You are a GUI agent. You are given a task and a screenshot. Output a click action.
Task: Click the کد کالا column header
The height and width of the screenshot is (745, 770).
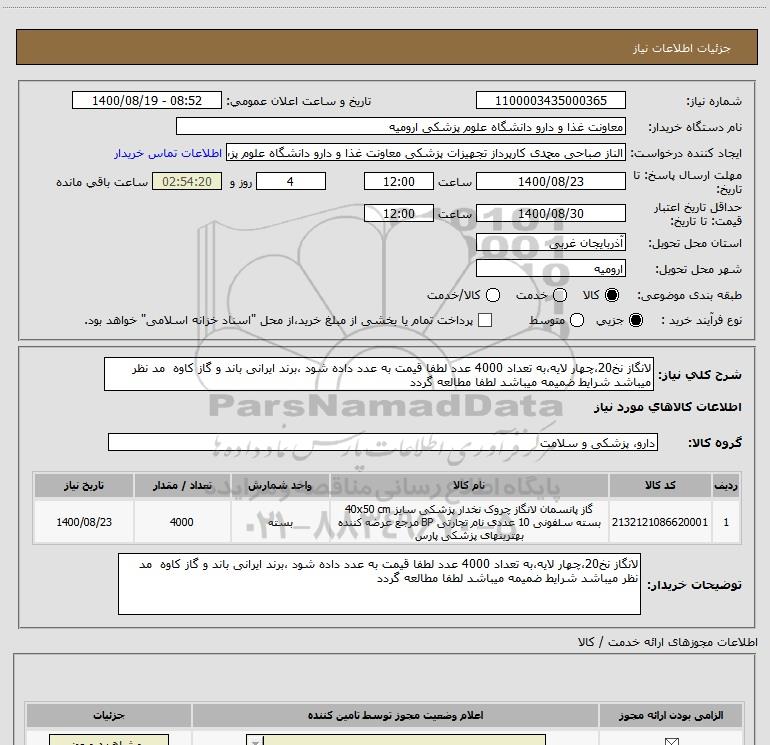[x=660, y=485]
